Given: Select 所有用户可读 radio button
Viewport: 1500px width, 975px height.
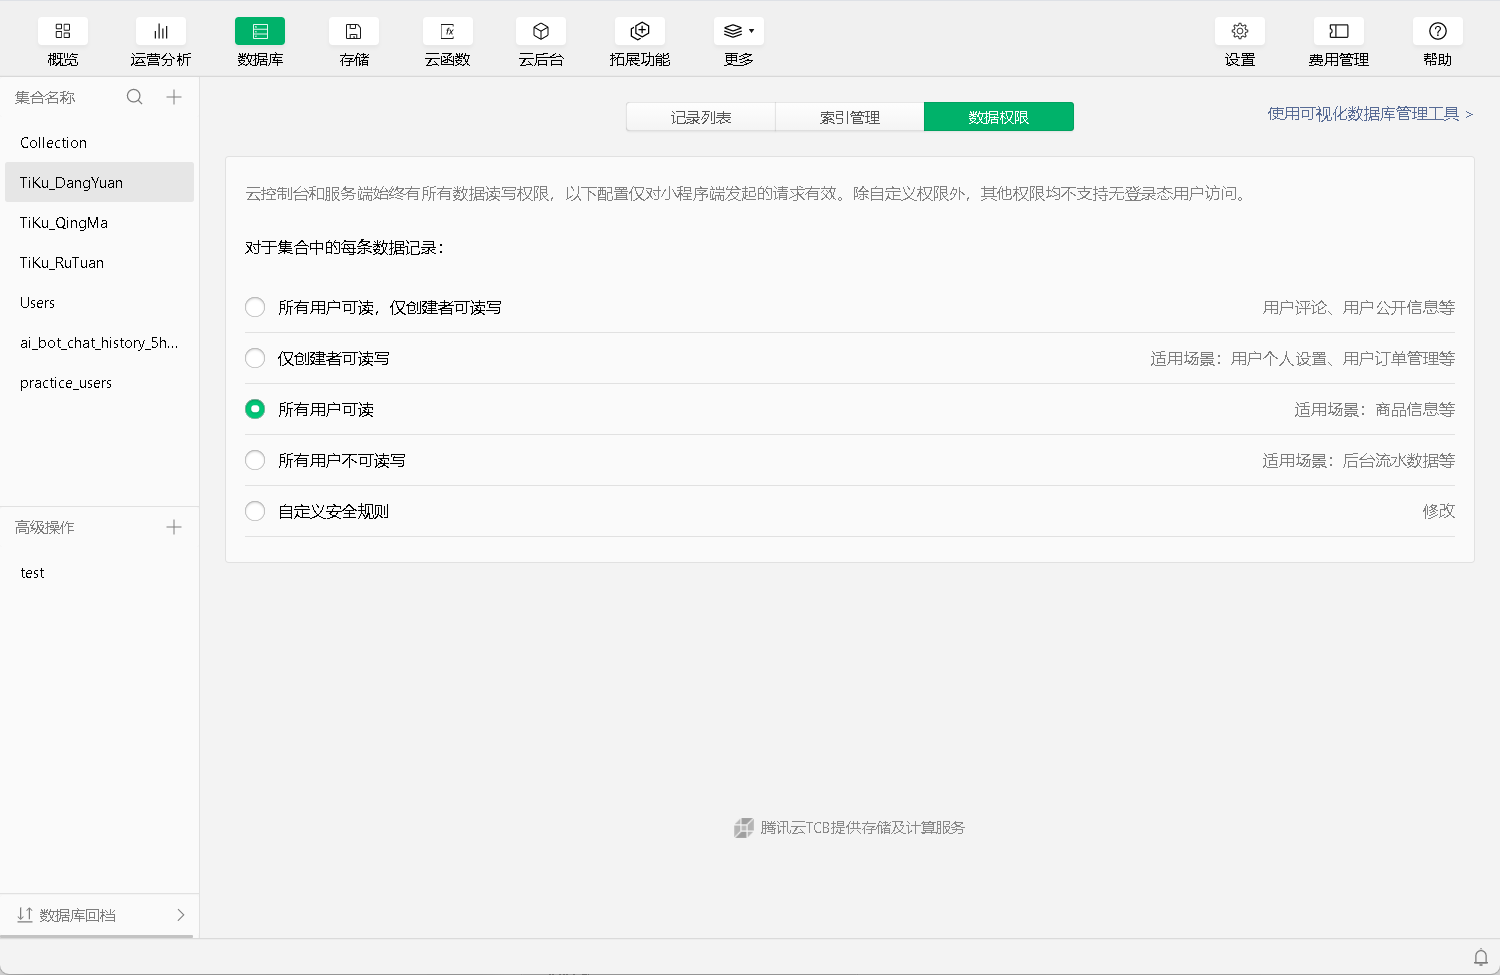Looking at the screenshot, I should pos(255,409).
